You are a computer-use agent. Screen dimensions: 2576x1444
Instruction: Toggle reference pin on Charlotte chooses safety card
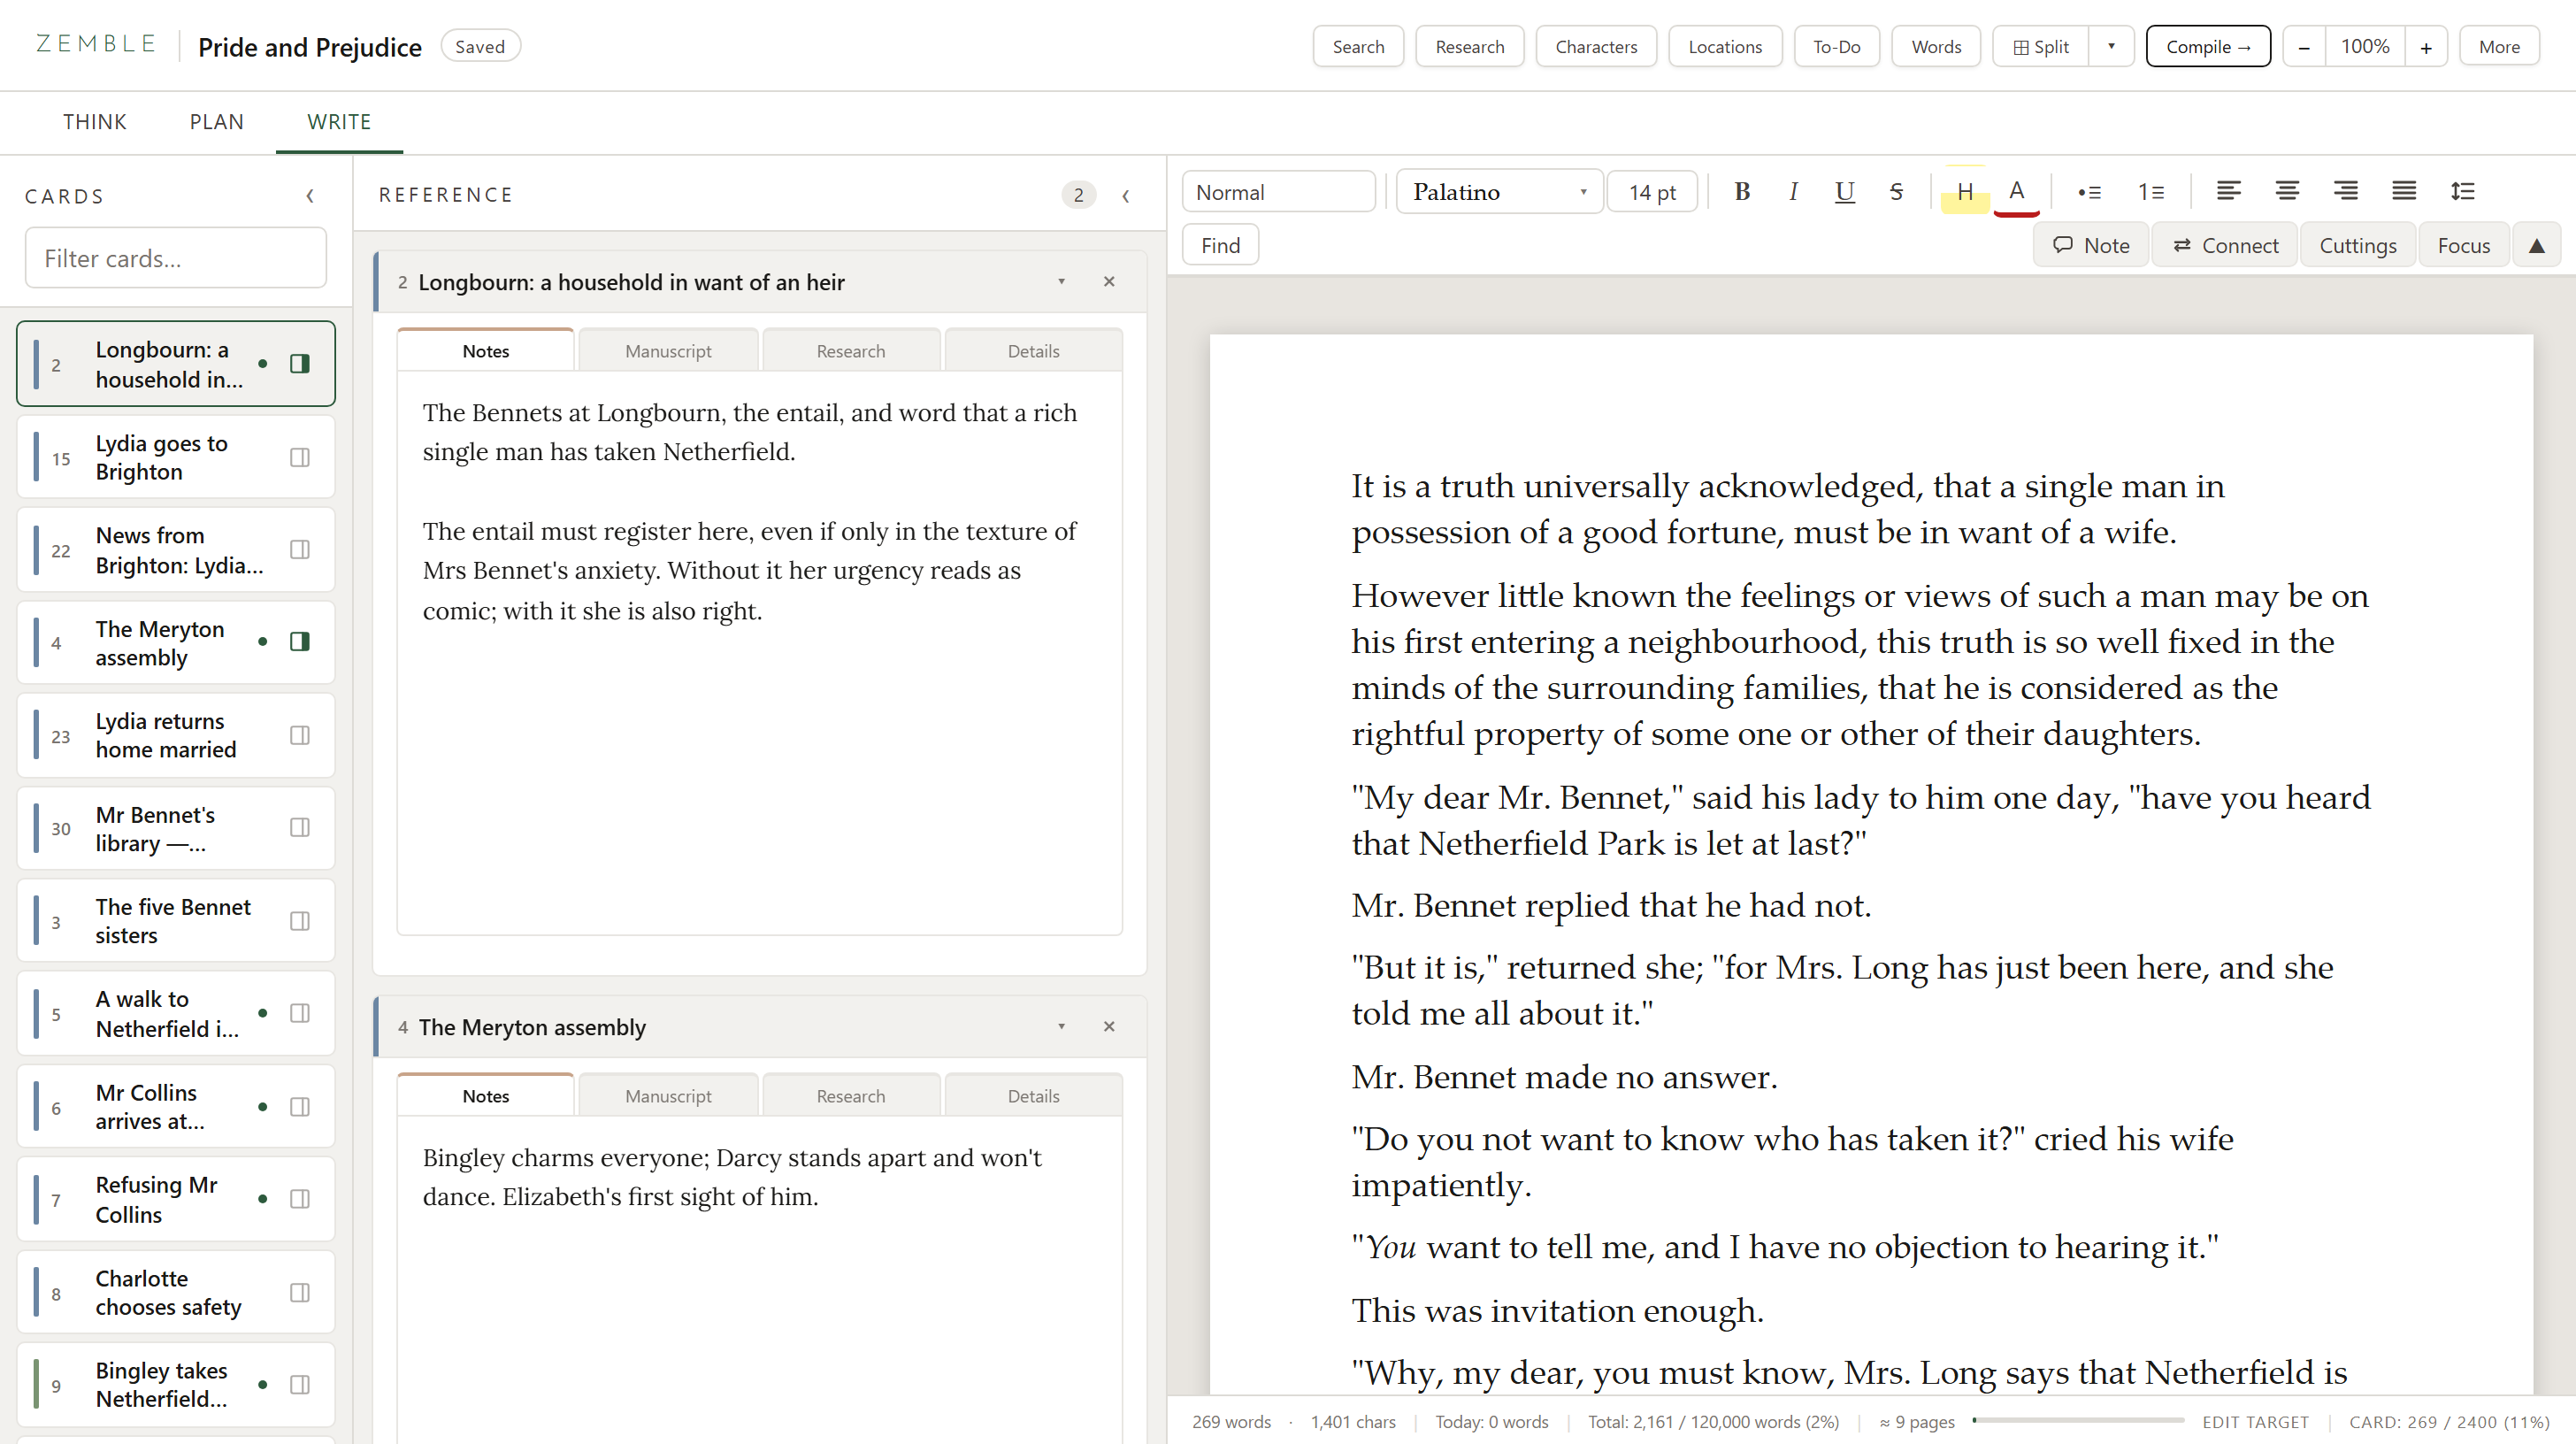pyautogui.click(x=299, y=1292)
